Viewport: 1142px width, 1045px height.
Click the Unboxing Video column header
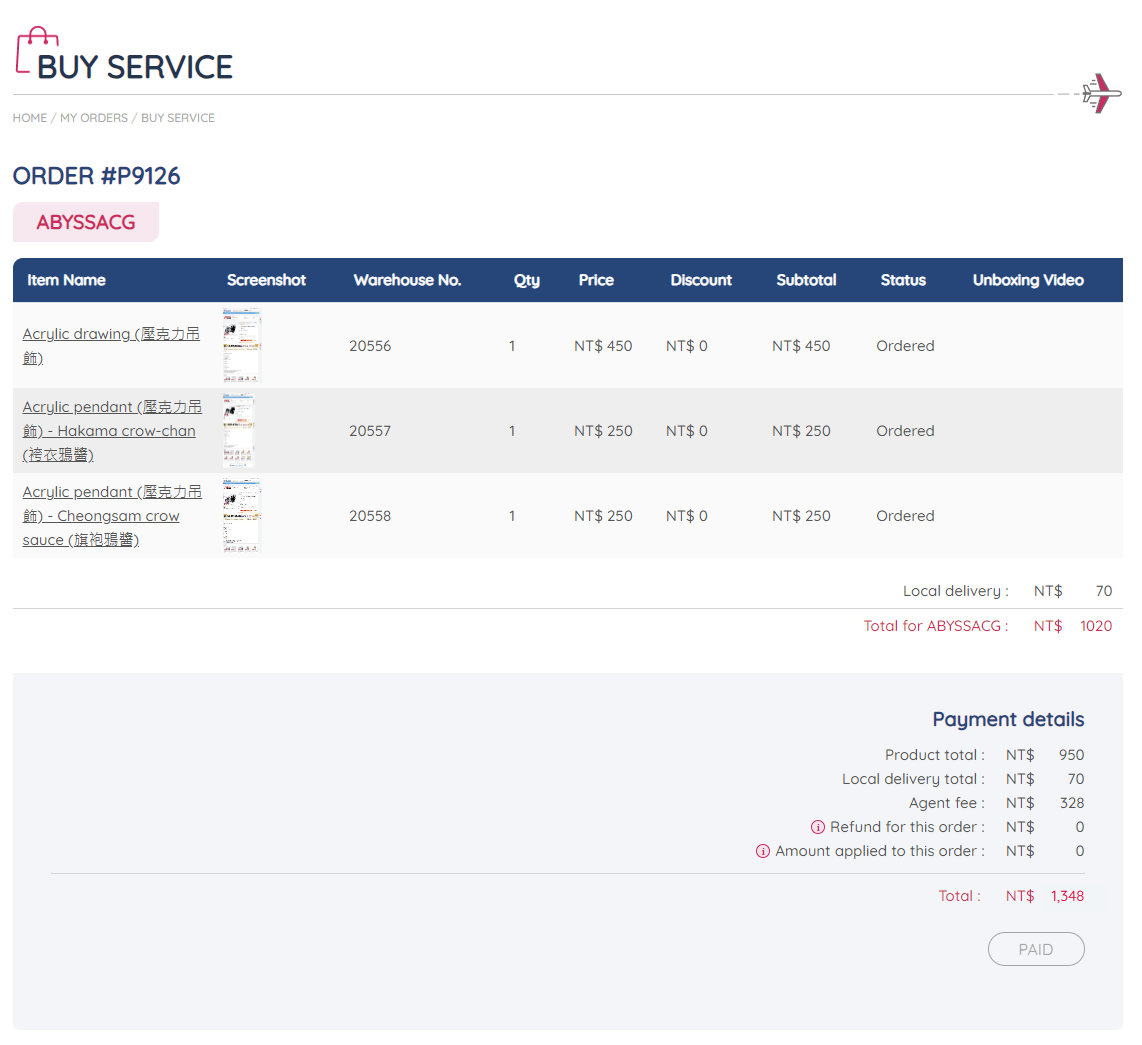(1028, 280)
